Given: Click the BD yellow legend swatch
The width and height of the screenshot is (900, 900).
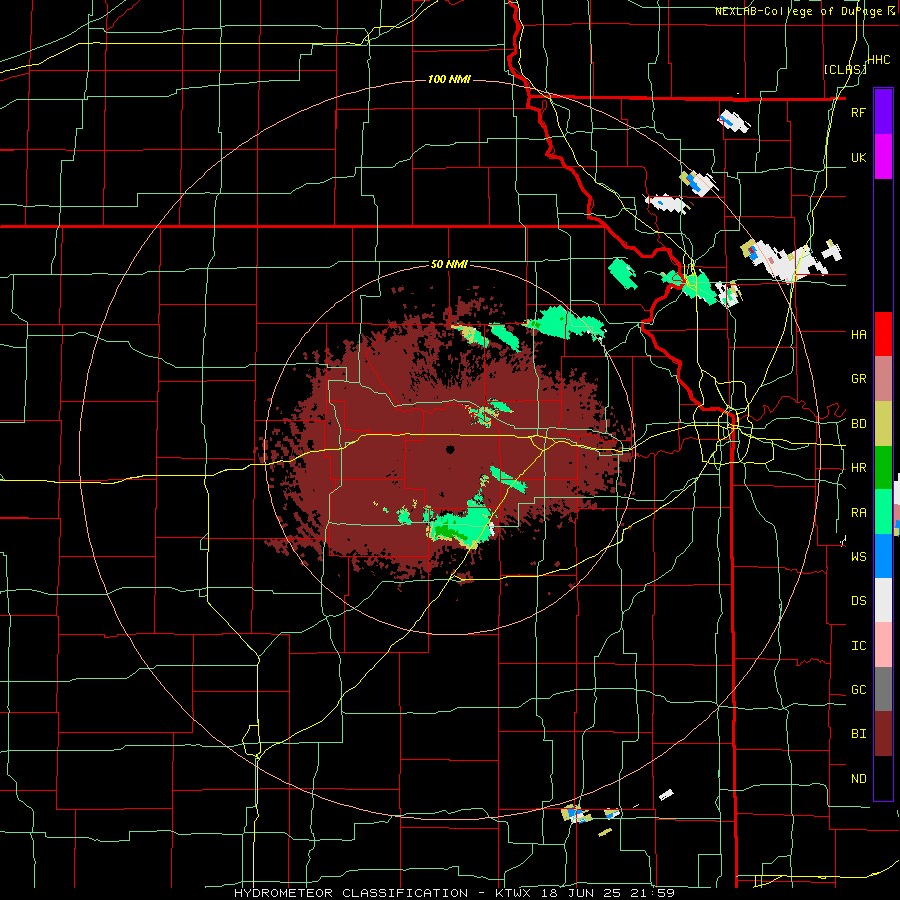Looking at the screenshot, I should click(883, 423).
